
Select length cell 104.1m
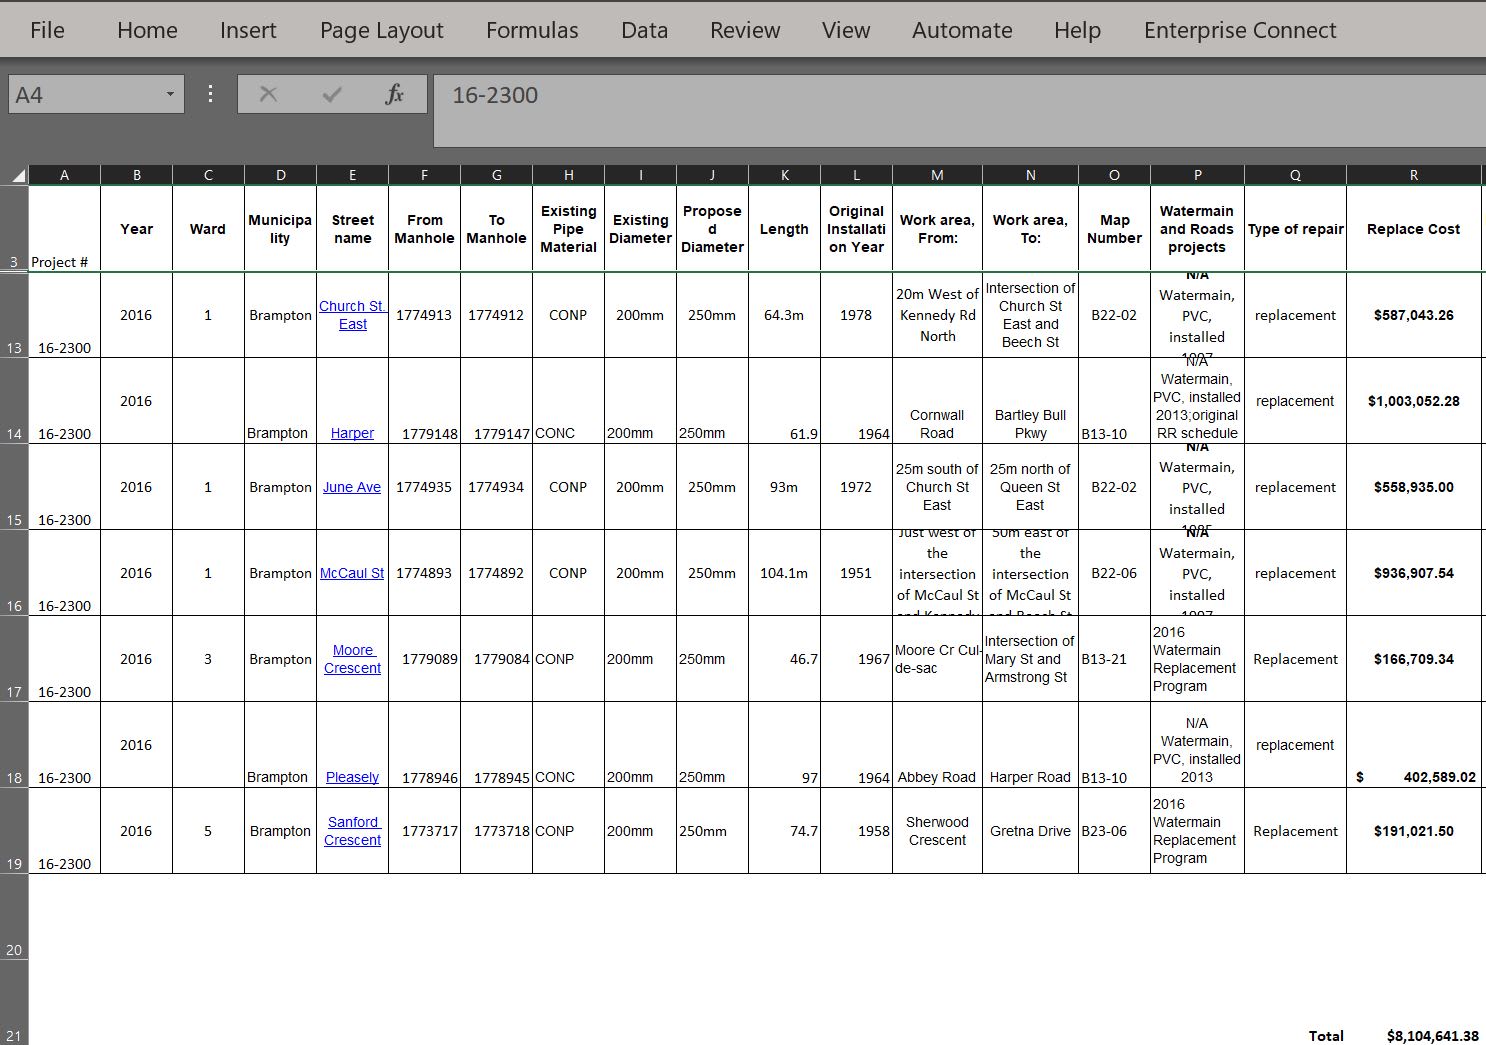coord(784,573)
